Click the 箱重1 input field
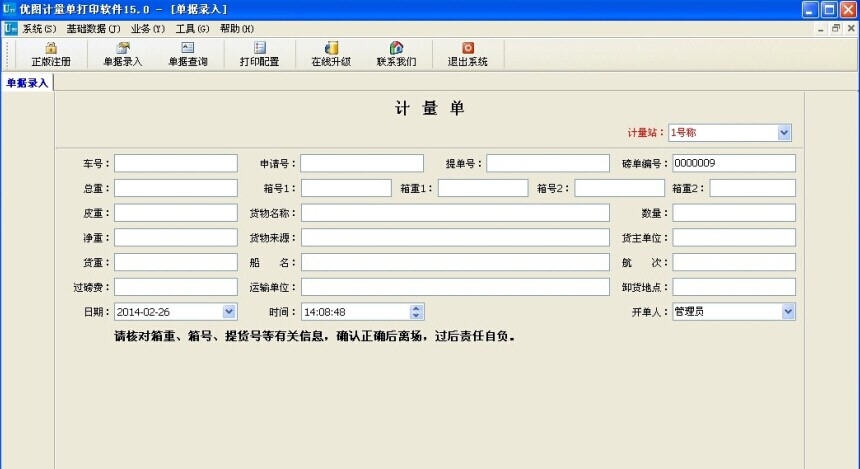Viewport: 860px width, 469px height. (483, 188)
